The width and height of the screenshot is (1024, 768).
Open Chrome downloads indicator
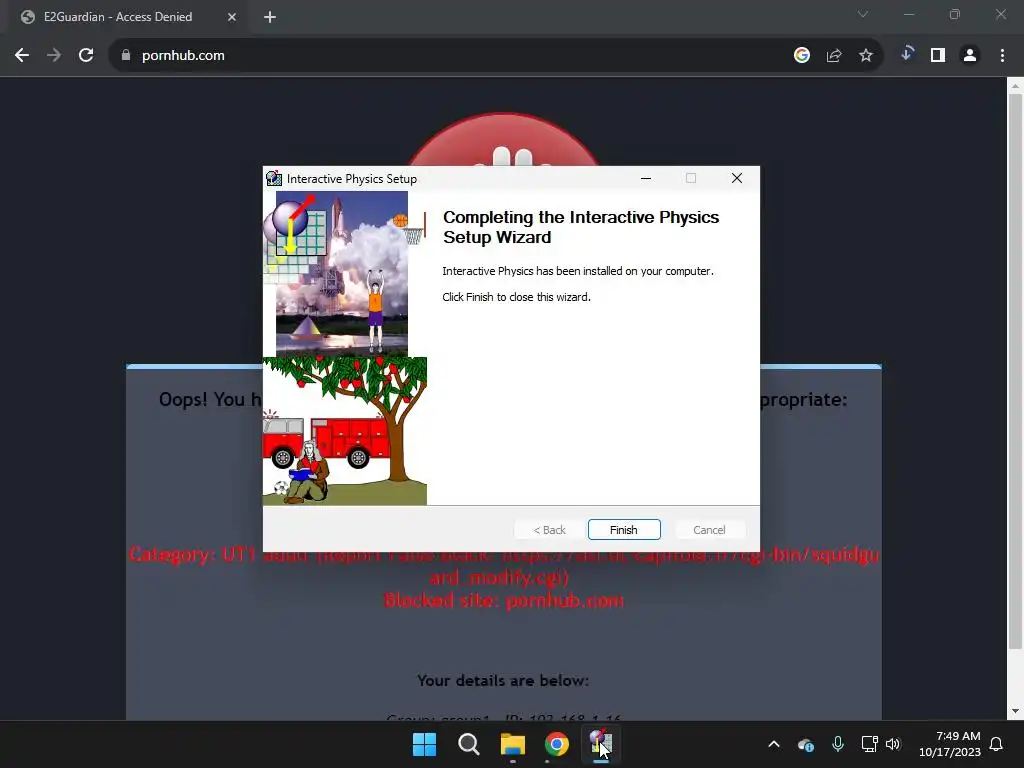tap(906, 54)
